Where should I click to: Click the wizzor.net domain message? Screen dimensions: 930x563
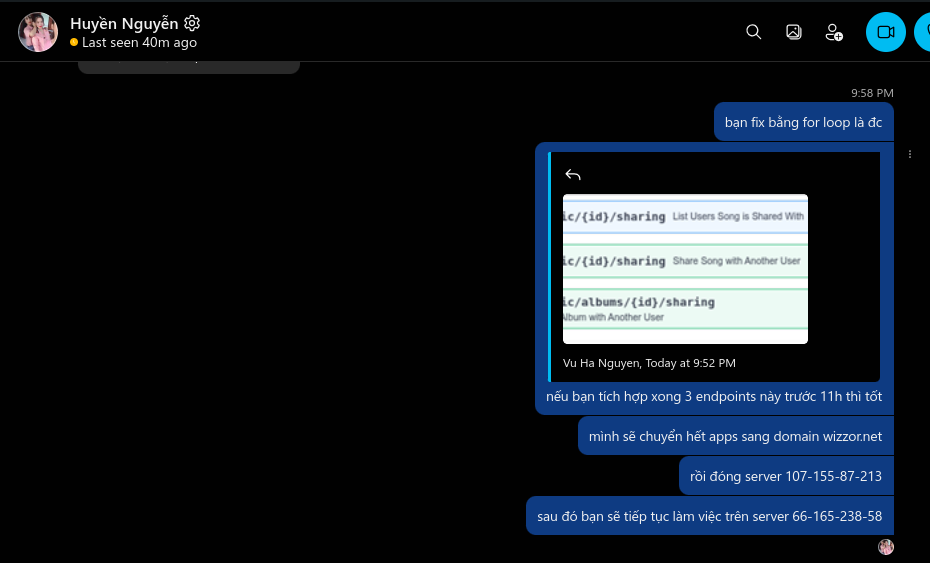(735, 436)
